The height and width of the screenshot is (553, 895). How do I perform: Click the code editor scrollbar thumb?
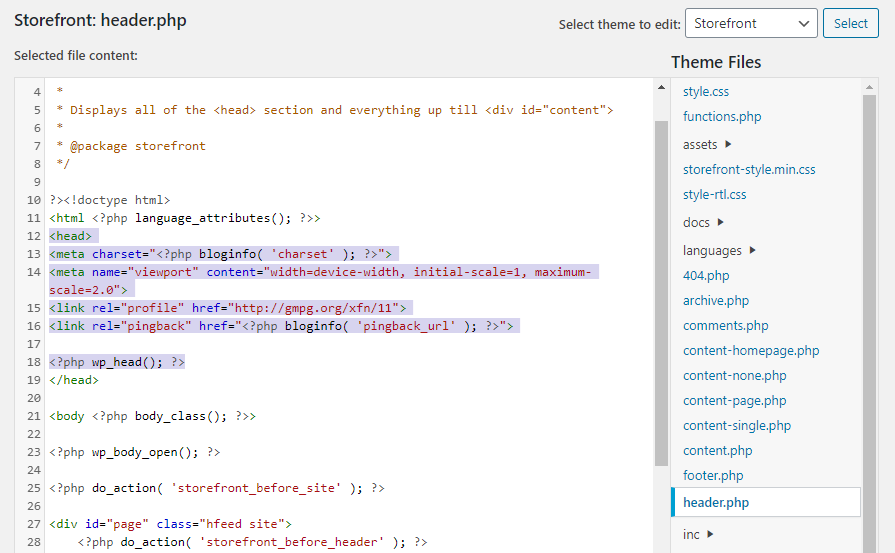click(x=661, y=293)
